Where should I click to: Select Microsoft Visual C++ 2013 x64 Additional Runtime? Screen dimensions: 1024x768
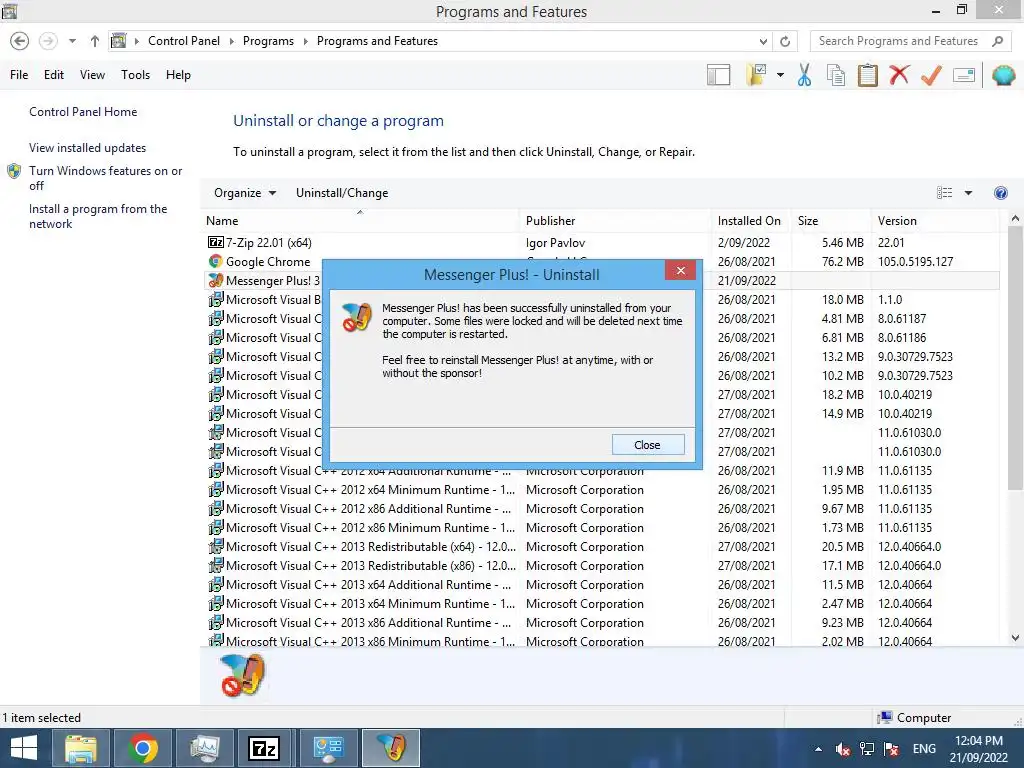point(601,584)
